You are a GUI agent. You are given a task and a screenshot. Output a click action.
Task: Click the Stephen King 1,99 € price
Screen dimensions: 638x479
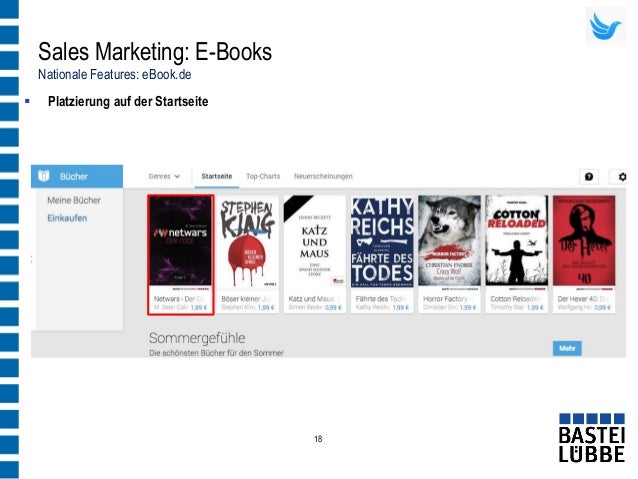pyautogui.click(x=266, y=307)
